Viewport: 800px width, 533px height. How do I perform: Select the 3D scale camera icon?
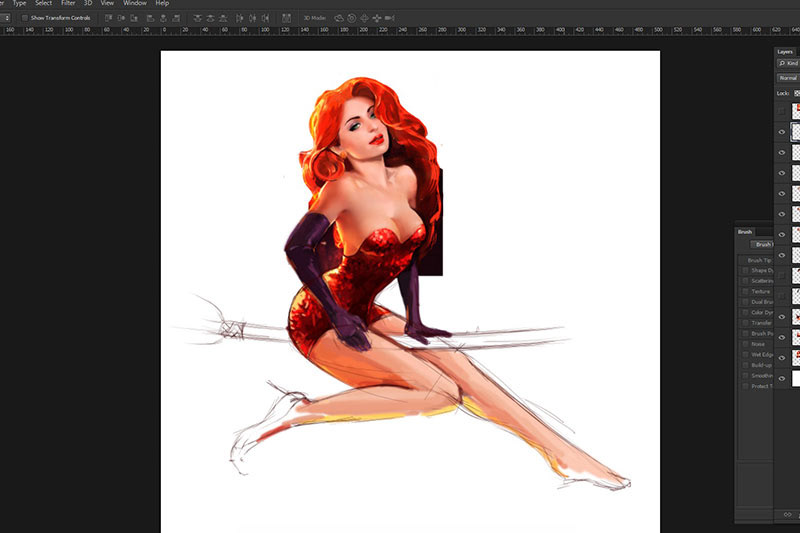coord(389,18)
